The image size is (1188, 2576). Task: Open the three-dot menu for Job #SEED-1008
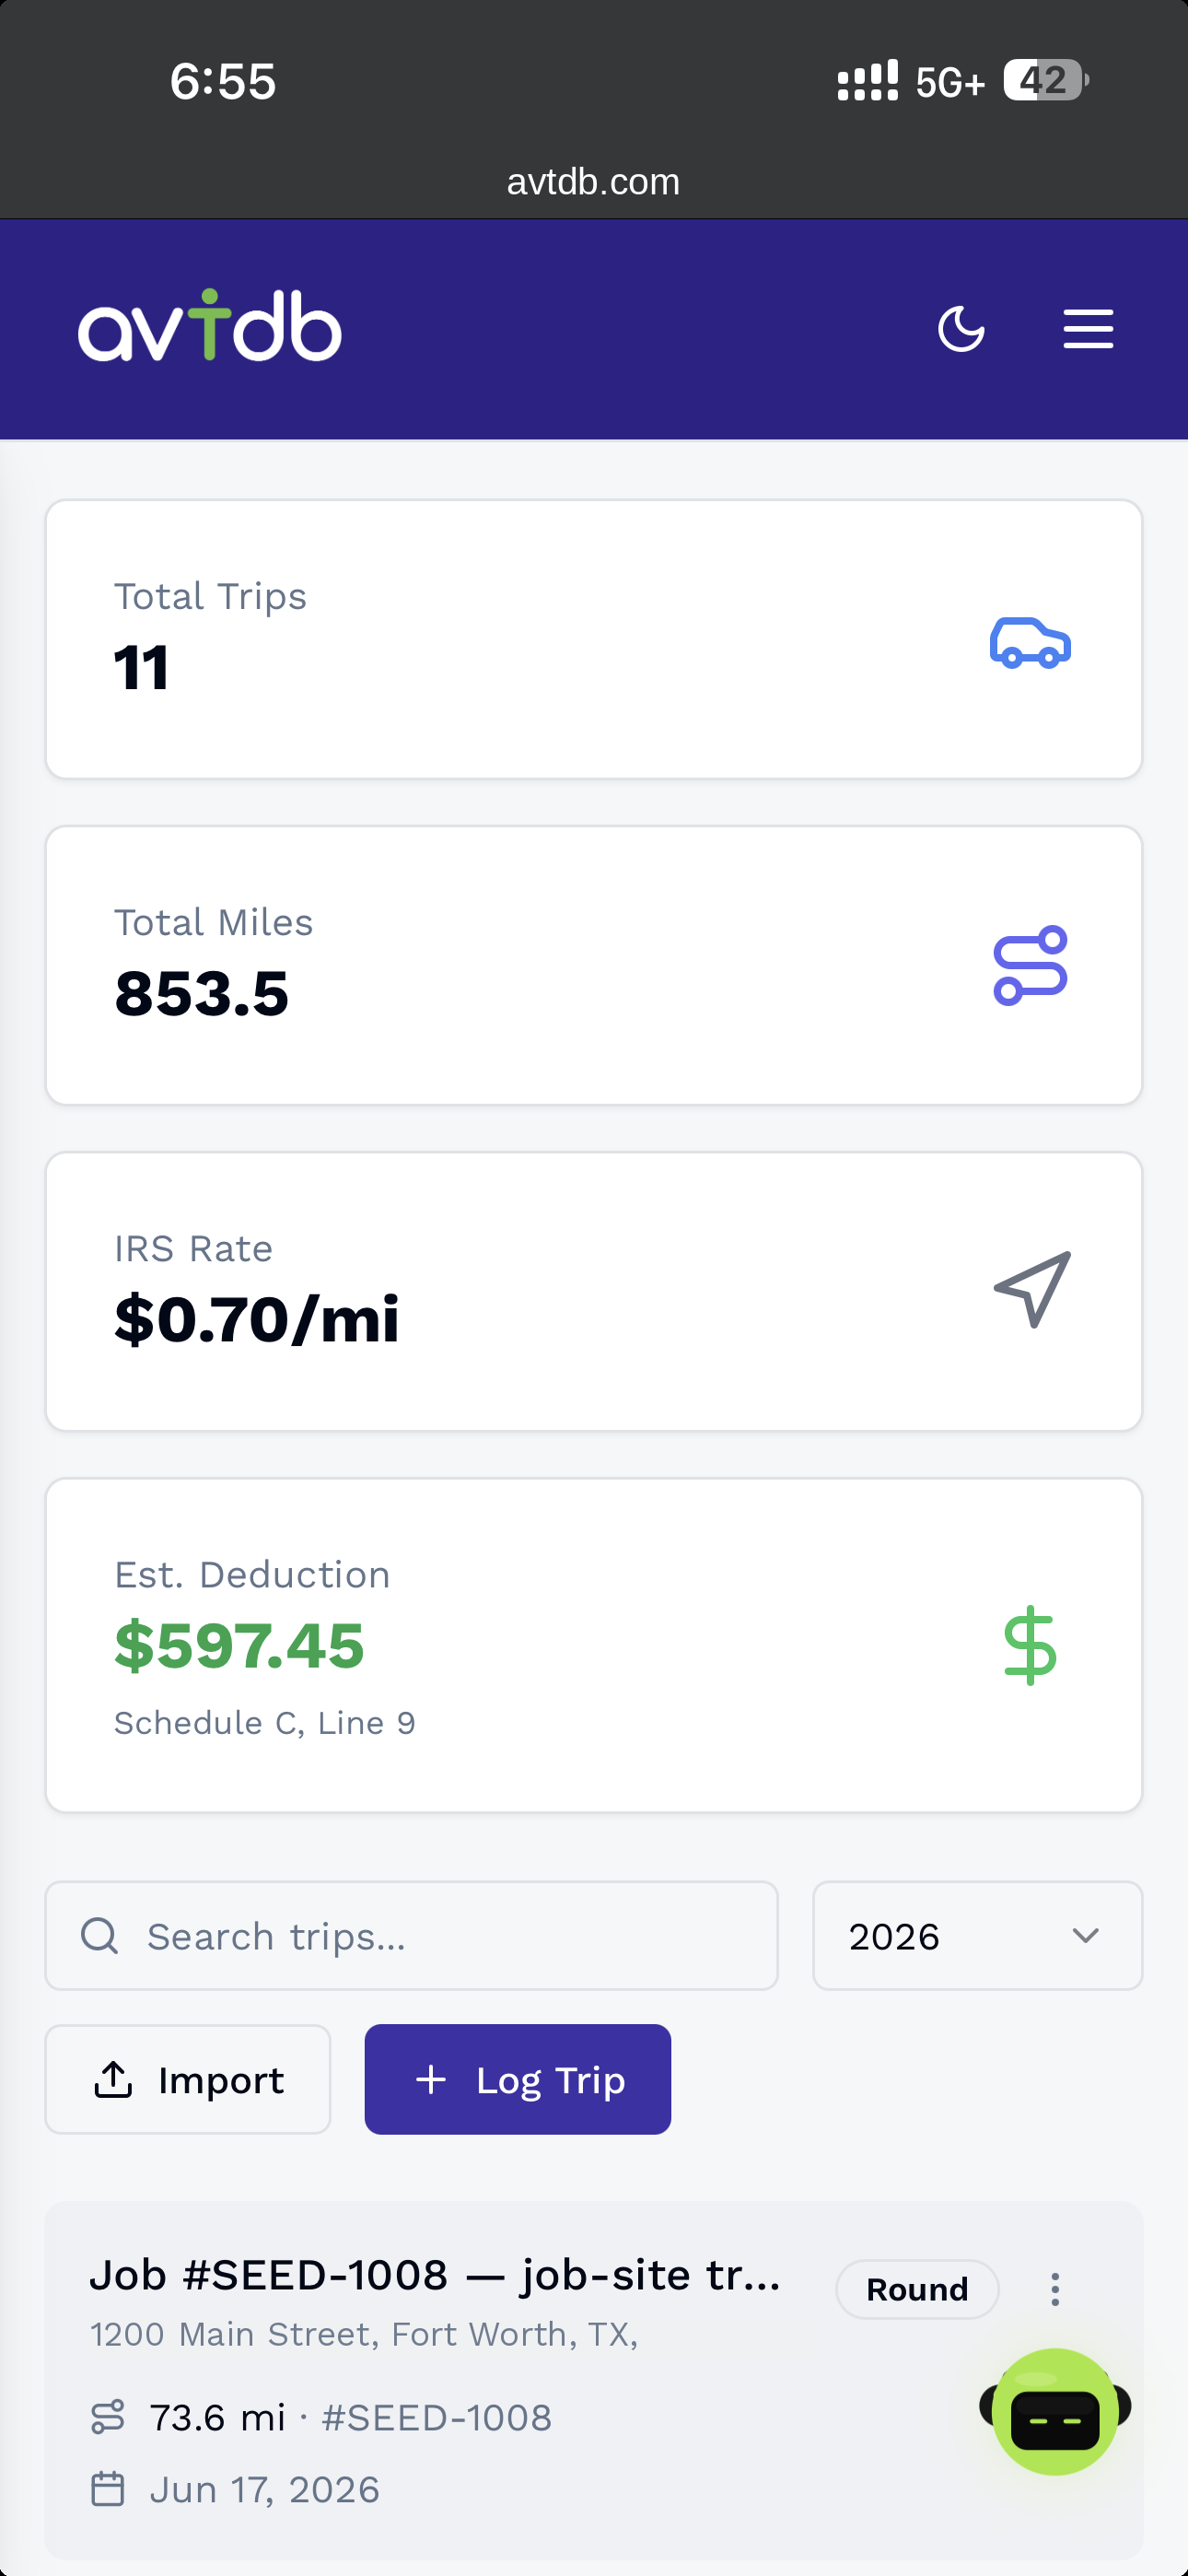pyautogui.click(x=1055, y=2289)
